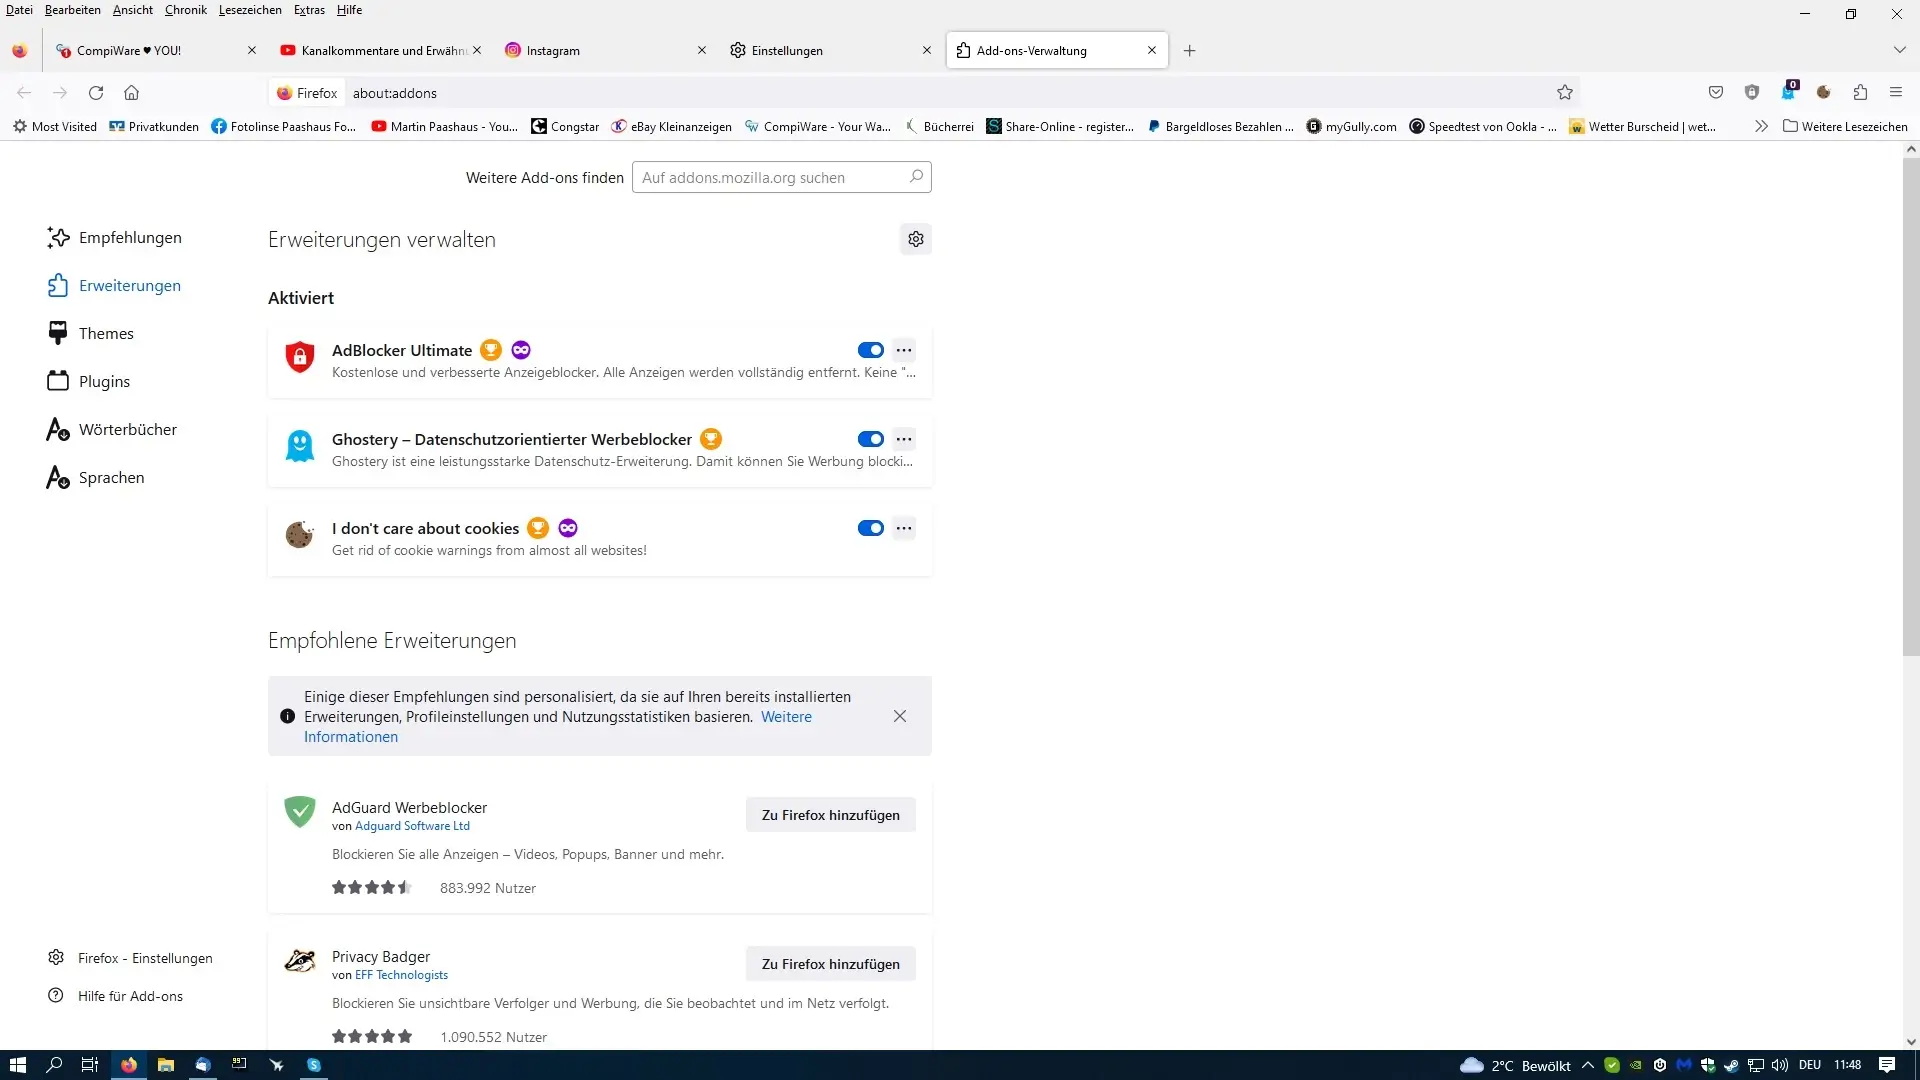Open the AdBlocker Ultimate shield toolbar icon
This screenshot has width=1920, height=1080.
coord(1752,92)
